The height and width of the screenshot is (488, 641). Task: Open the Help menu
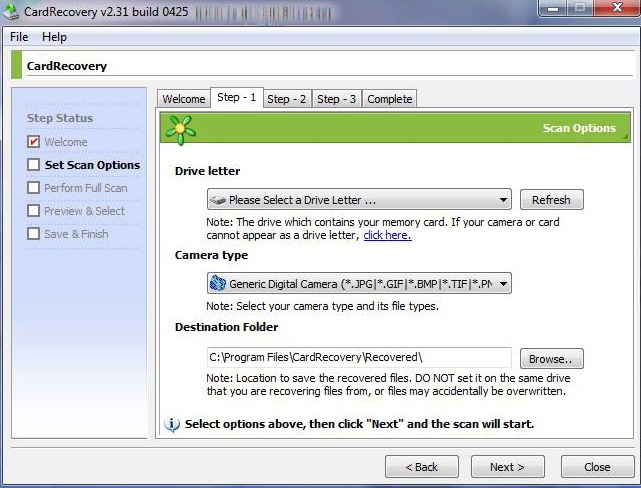point(54,37)
